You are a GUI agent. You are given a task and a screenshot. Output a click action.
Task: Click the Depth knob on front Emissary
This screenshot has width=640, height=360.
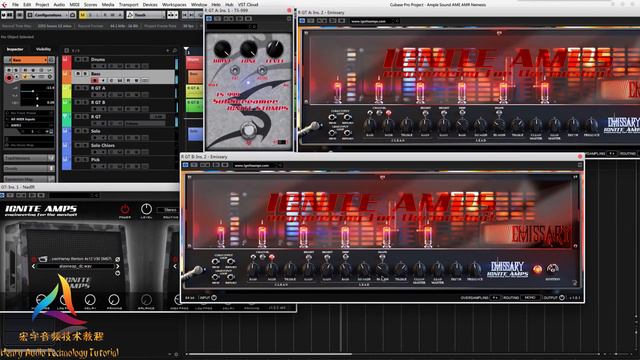[x=456, y=269]
